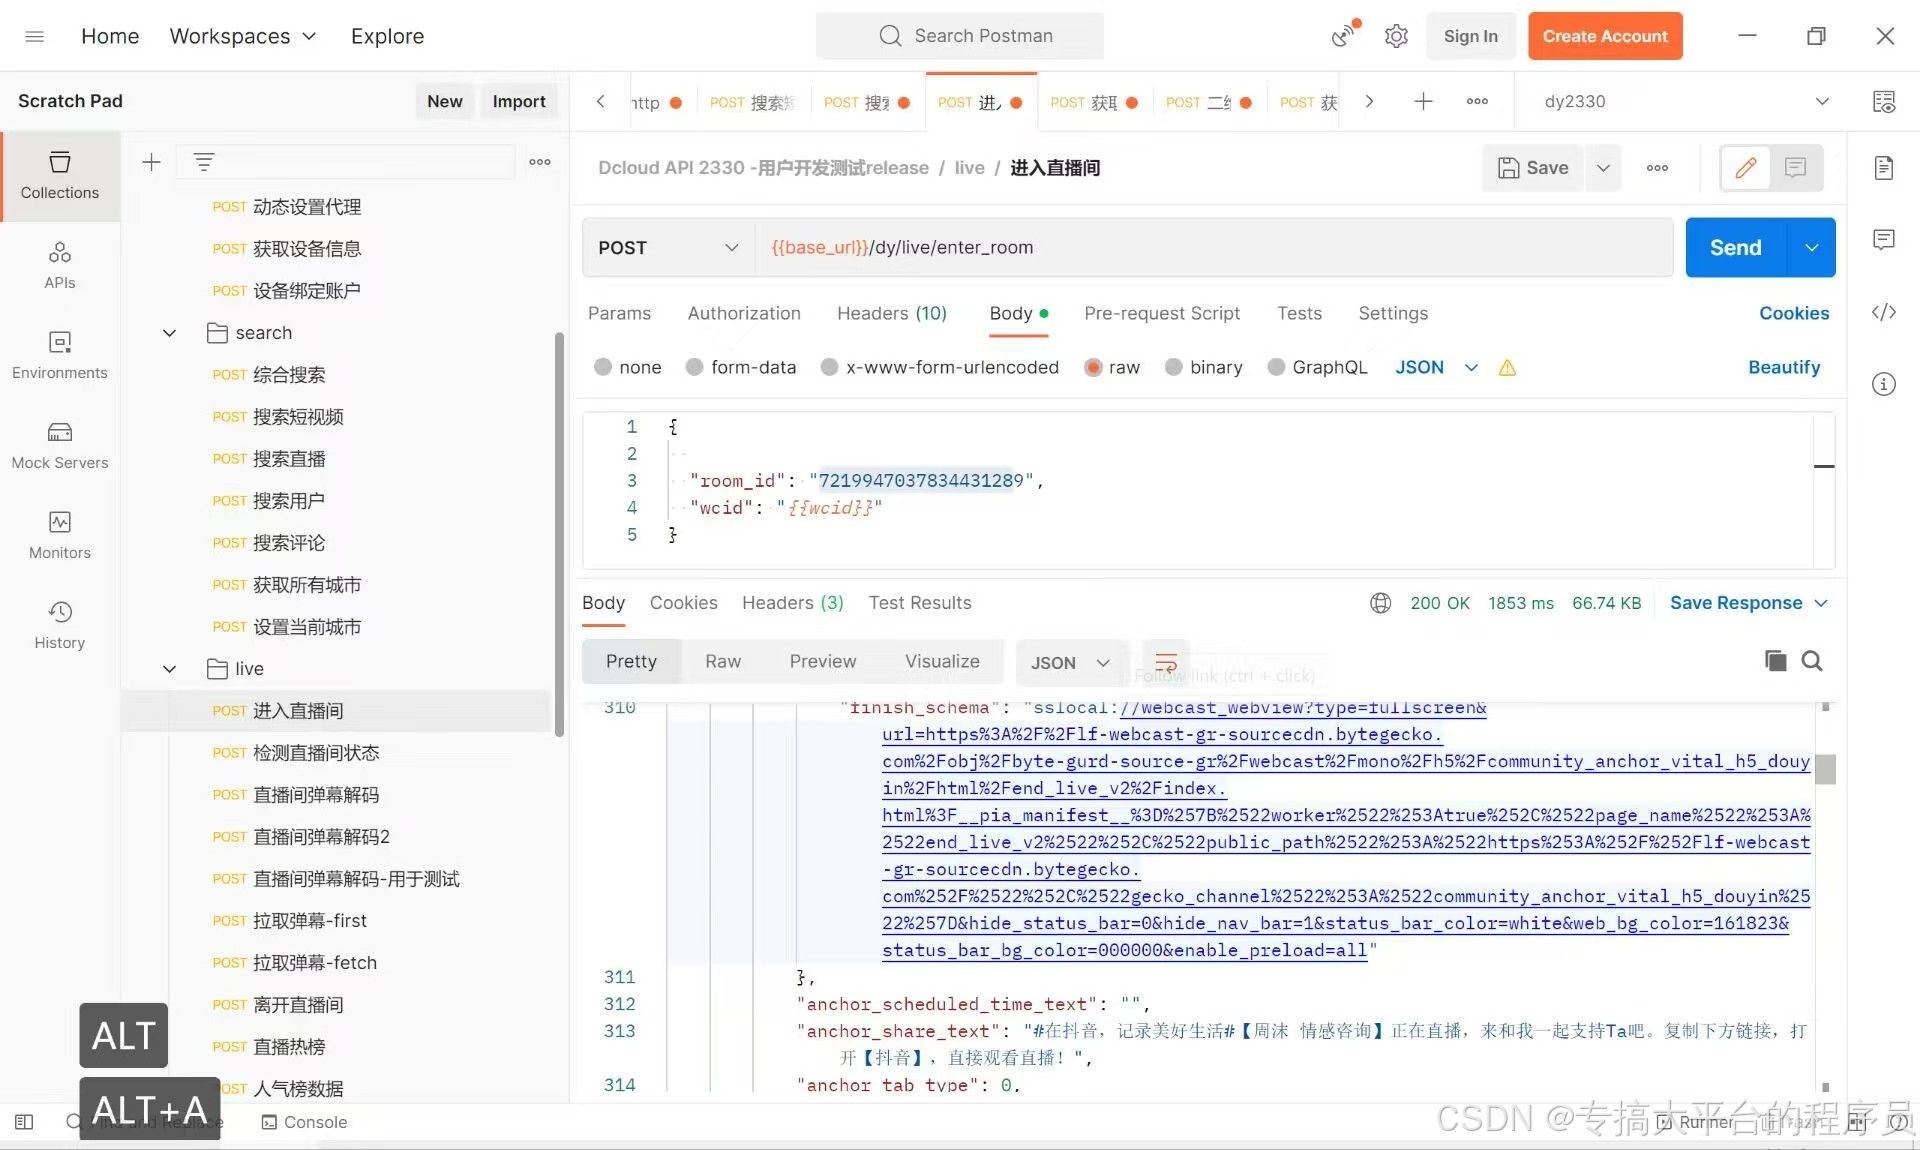The image size is (1920, 1150).
Task: Open the response JSON format dropdown
Action: (x=1070, y=662)
